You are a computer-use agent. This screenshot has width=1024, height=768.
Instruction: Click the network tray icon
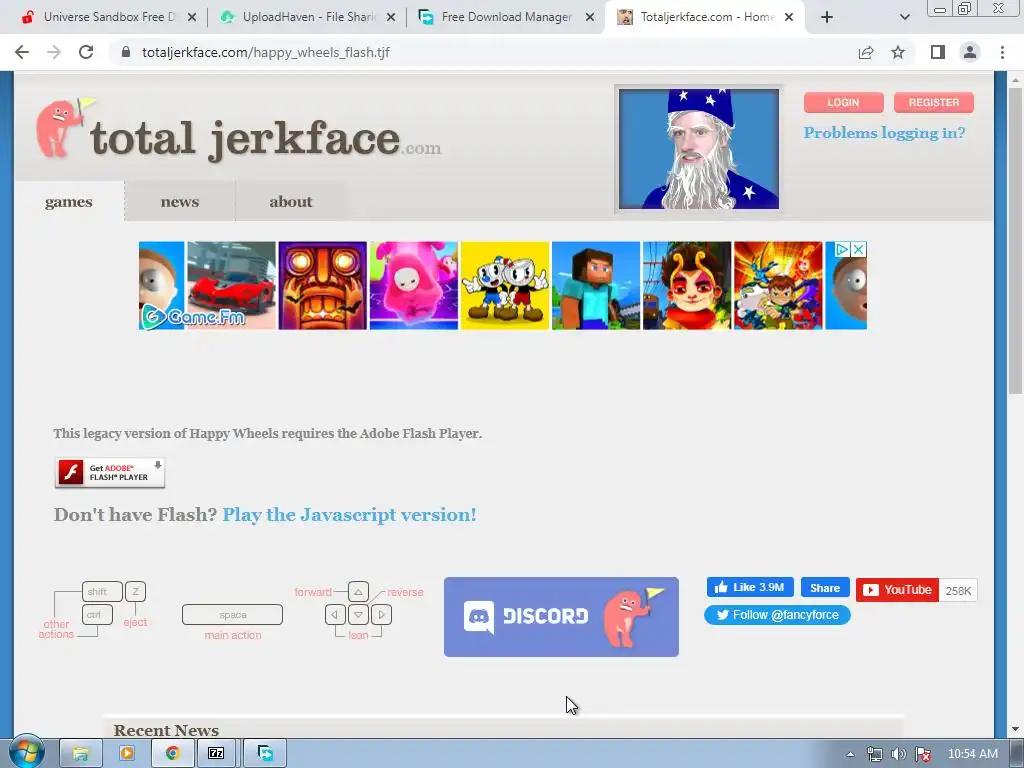click(874, 754)
